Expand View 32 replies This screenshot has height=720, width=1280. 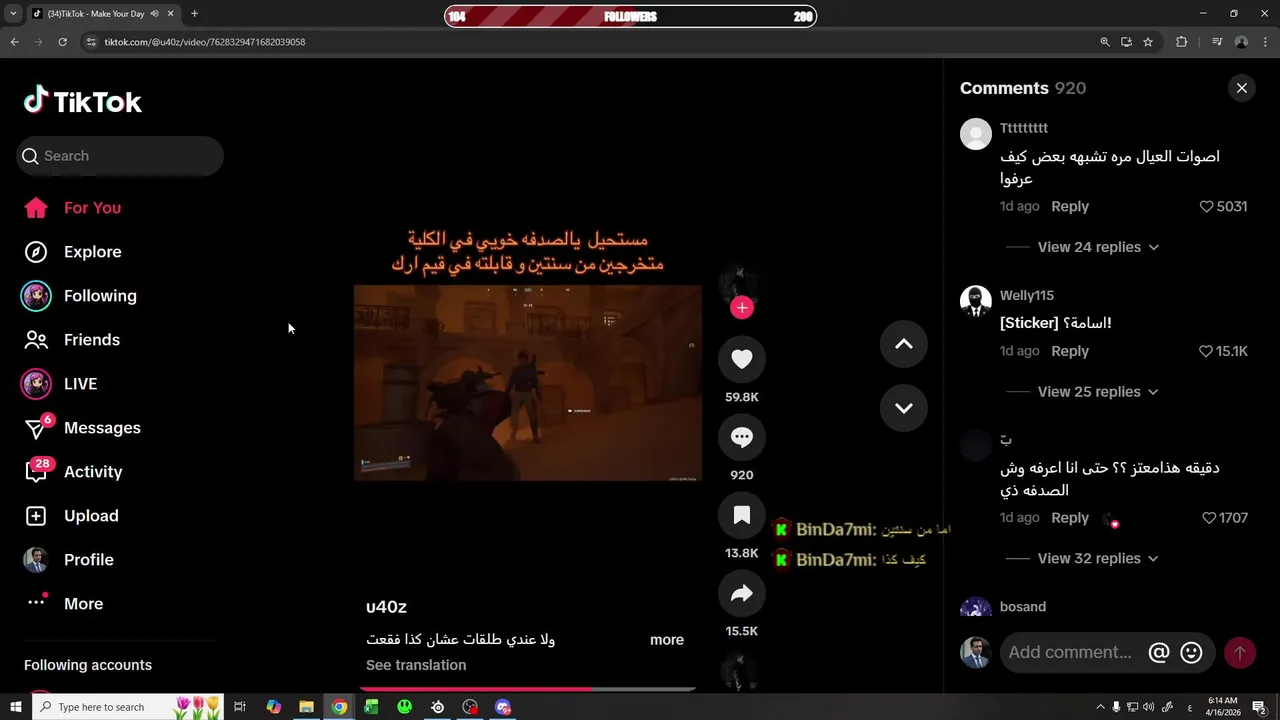pos(1098,559)
